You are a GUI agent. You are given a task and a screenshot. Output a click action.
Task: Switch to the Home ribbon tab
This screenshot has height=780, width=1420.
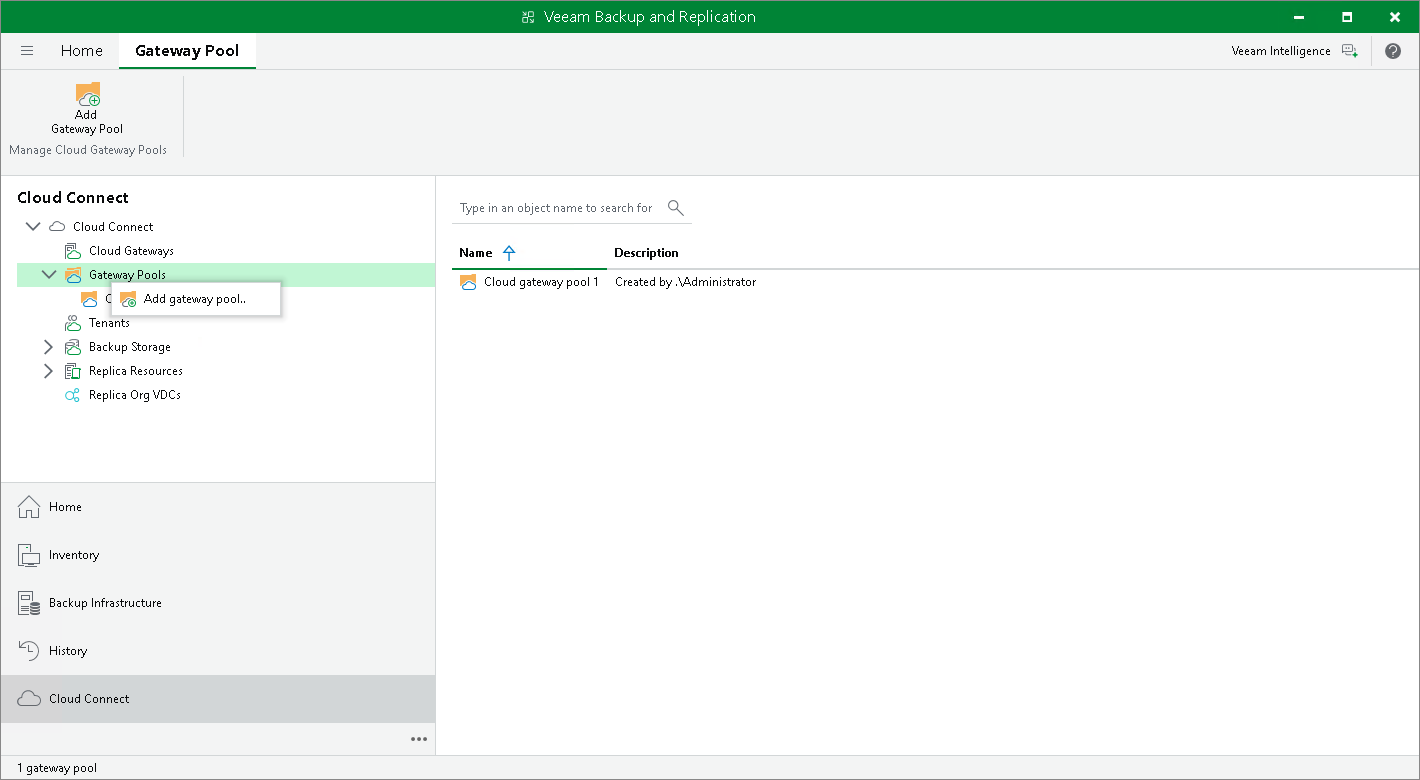click(x=82, y=51)
